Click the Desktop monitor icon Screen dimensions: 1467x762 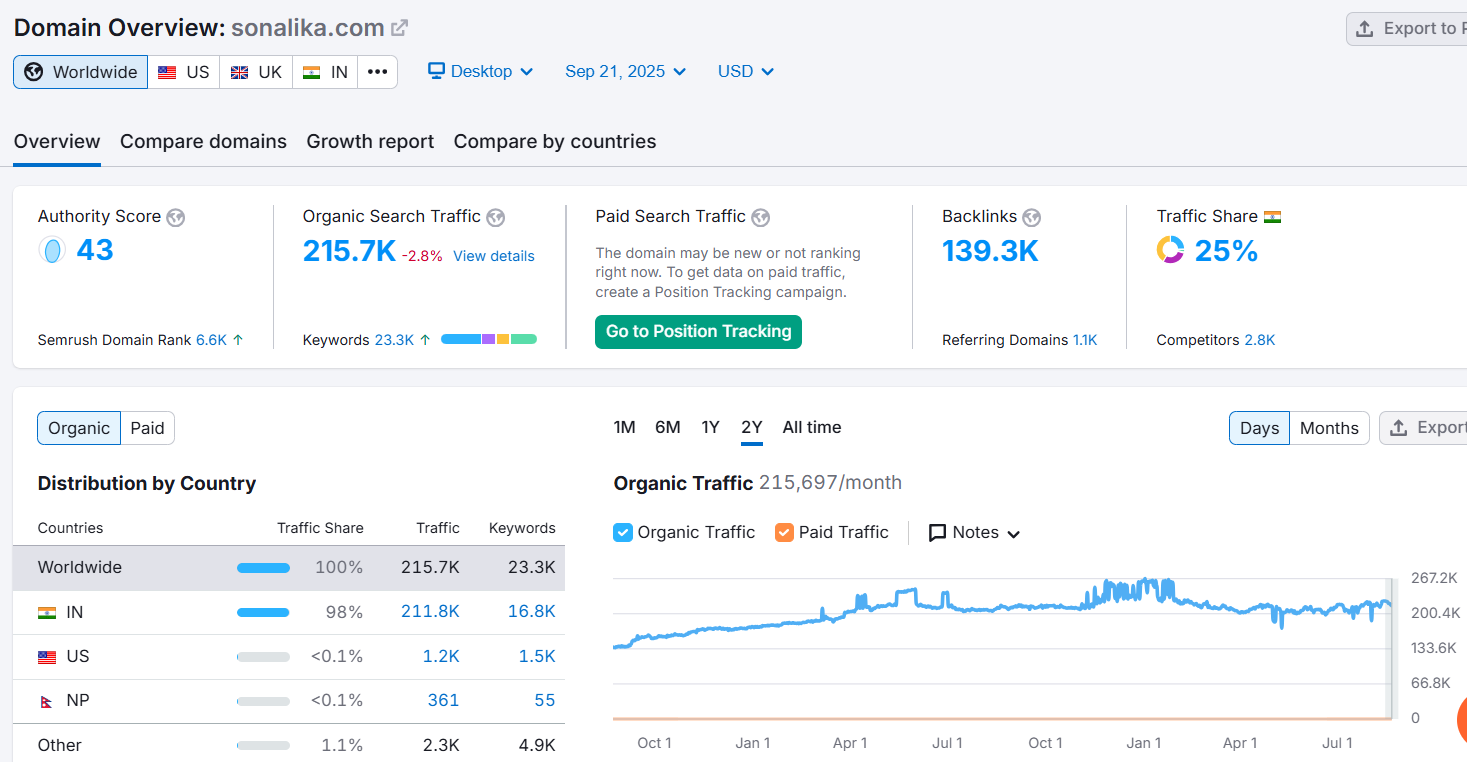point(436,71)
